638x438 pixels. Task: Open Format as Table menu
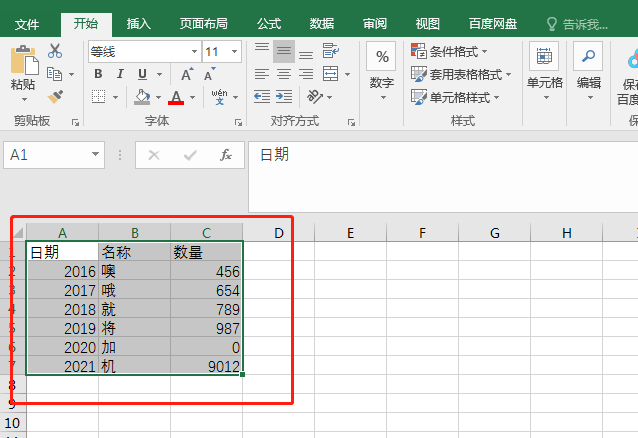[461, 74]
